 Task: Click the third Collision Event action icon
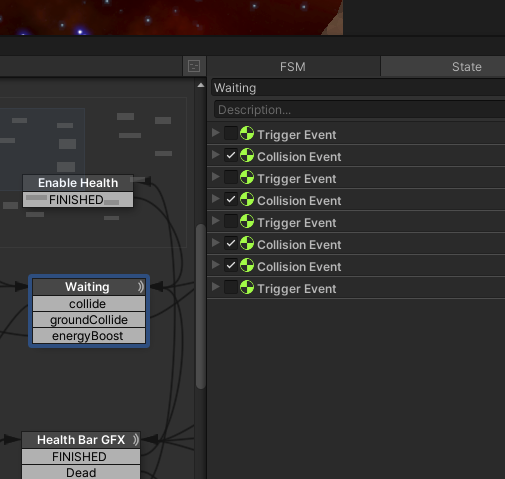[247, 243]
